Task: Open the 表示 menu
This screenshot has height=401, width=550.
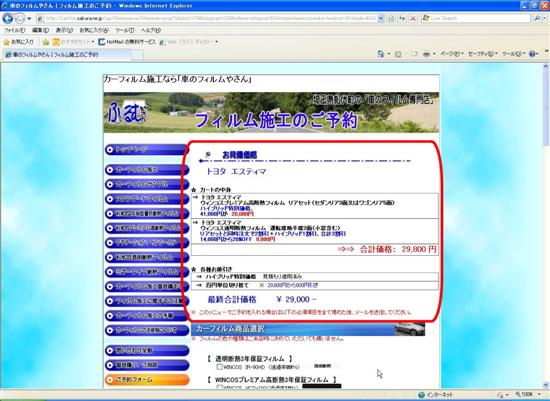Action: pyautogui.click(x=64, y=30)
